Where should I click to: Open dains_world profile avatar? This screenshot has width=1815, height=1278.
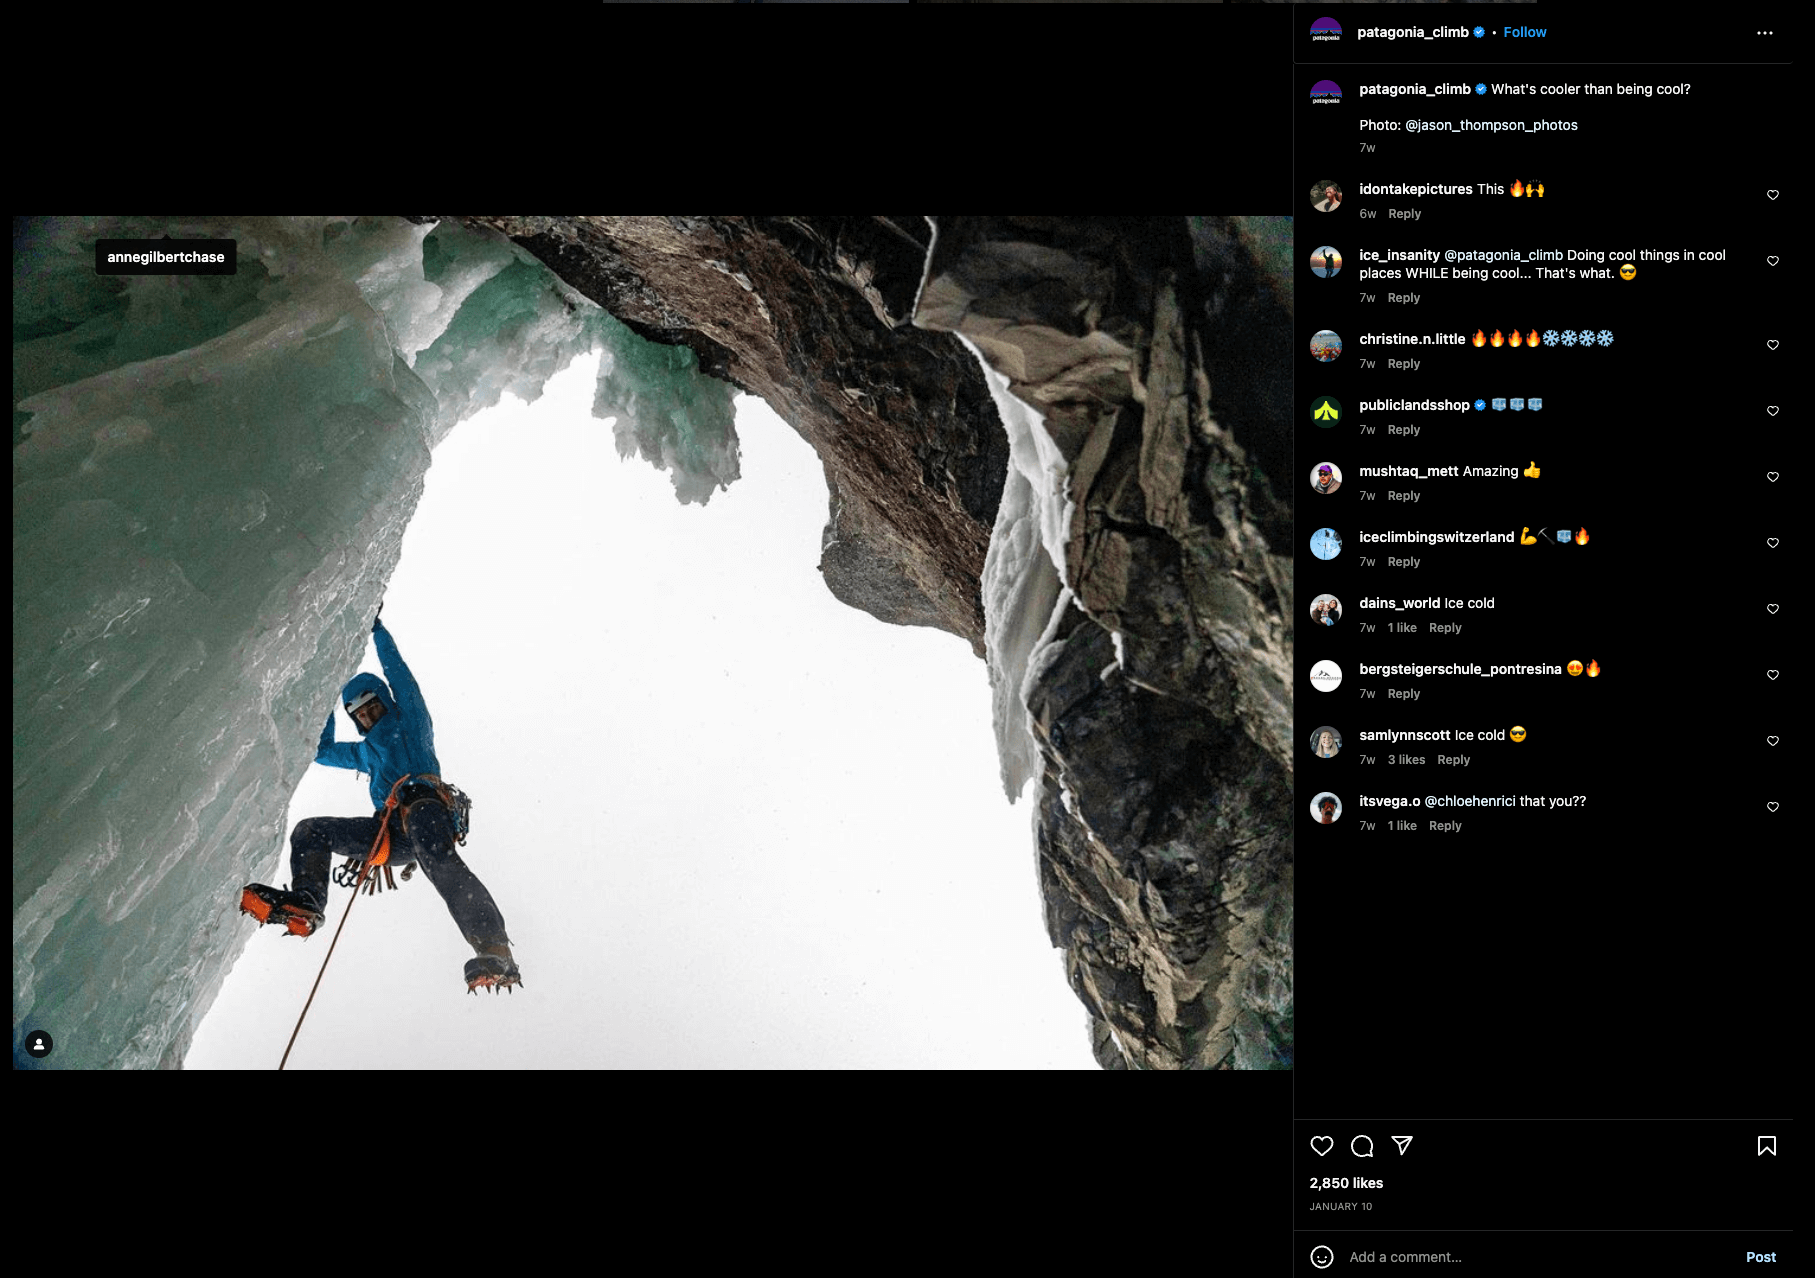click(x=1326, y=610)
